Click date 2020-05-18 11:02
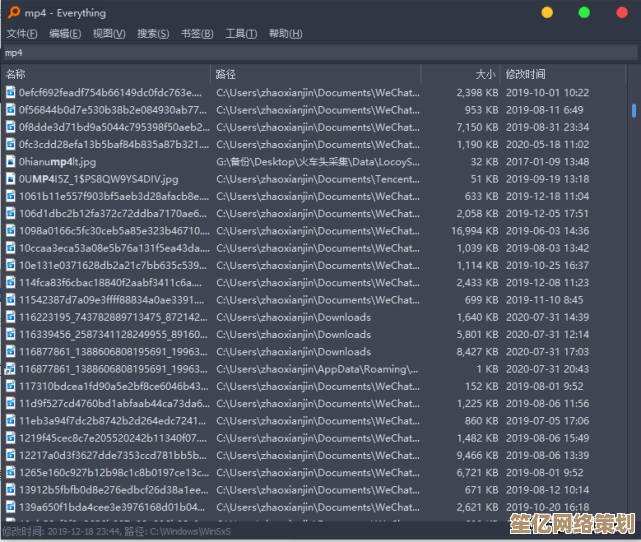Image resolution: width=641 pixels, height=542 pixels. [547, 144]
